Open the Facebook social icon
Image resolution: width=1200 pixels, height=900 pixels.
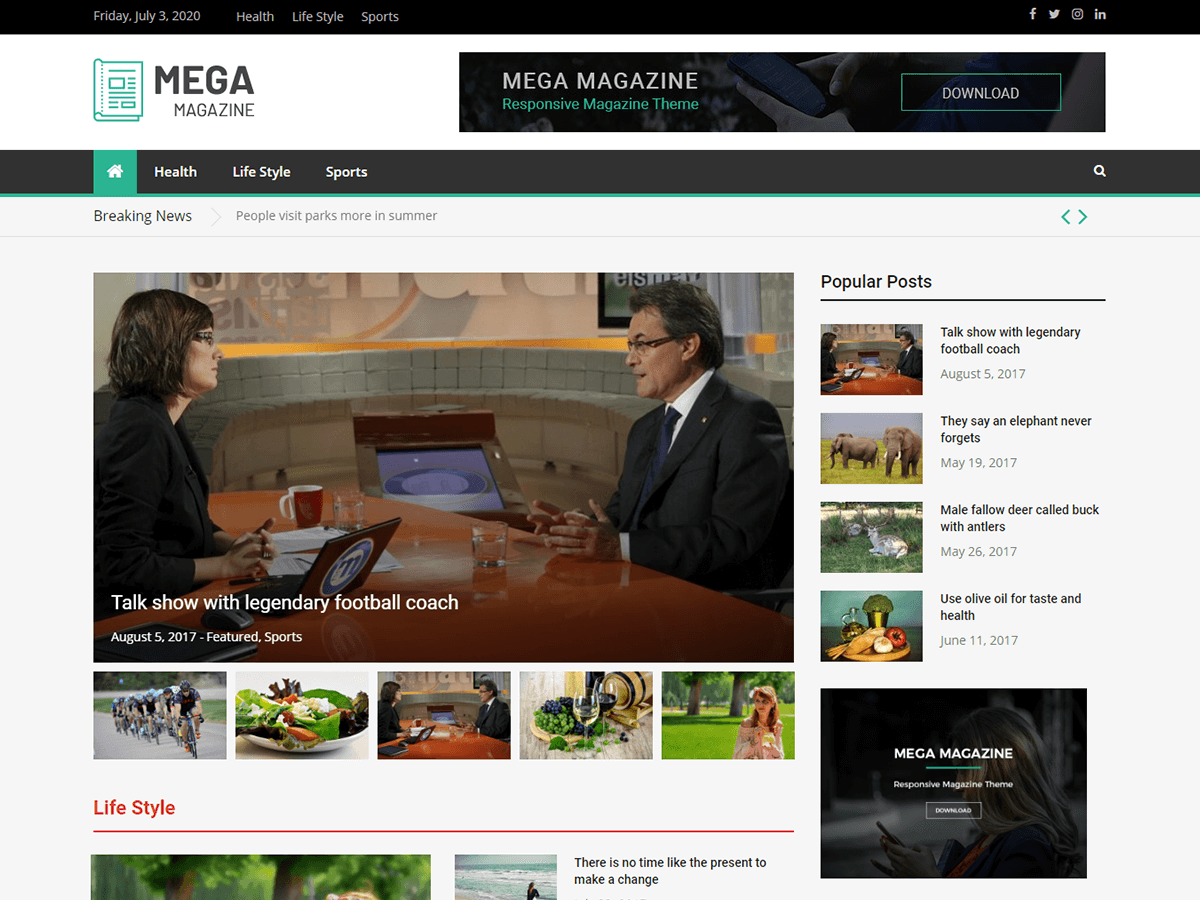click(1032, 14)
